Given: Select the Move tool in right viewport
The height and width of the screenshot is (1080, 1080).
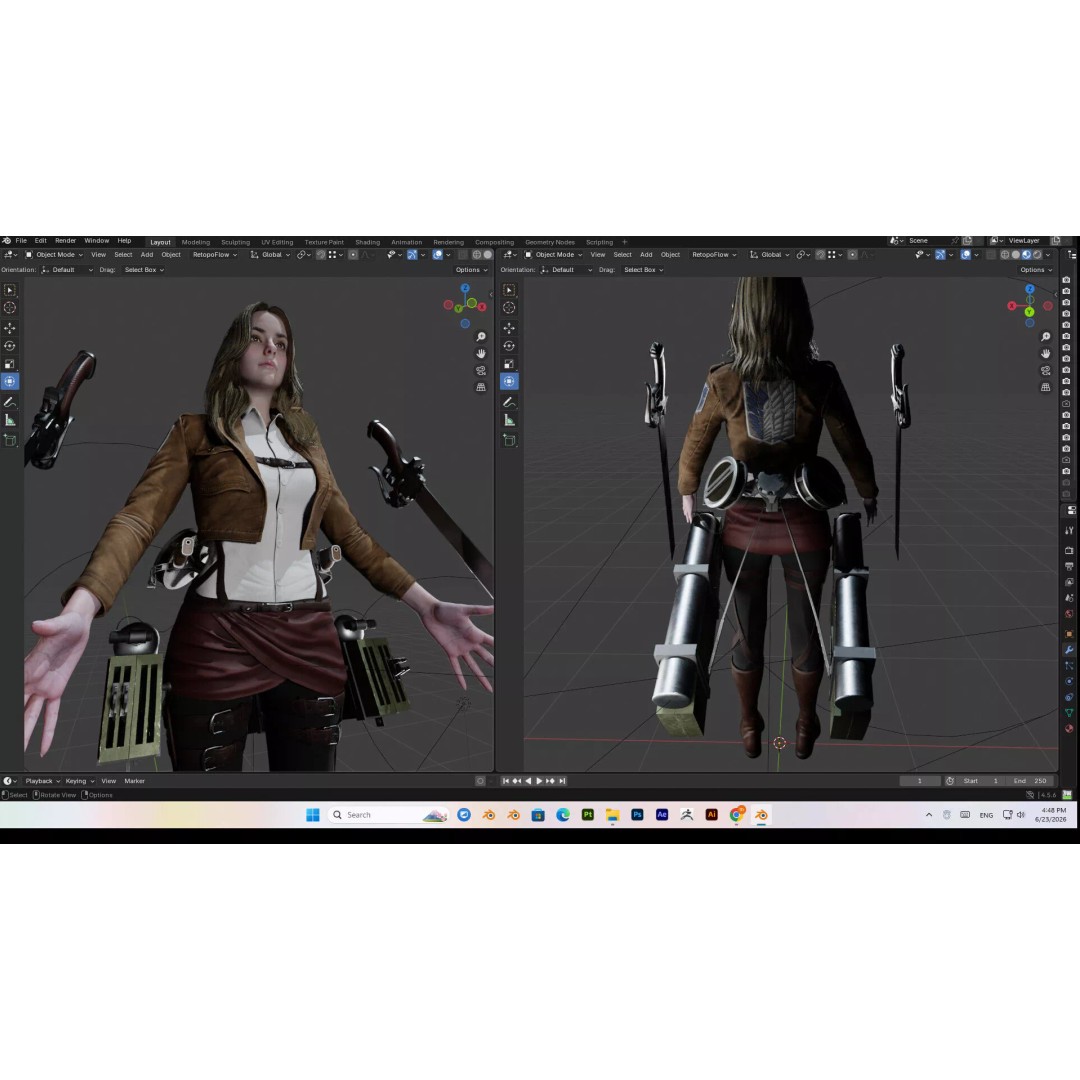Looking at the screenshot, I should point(509,329).
